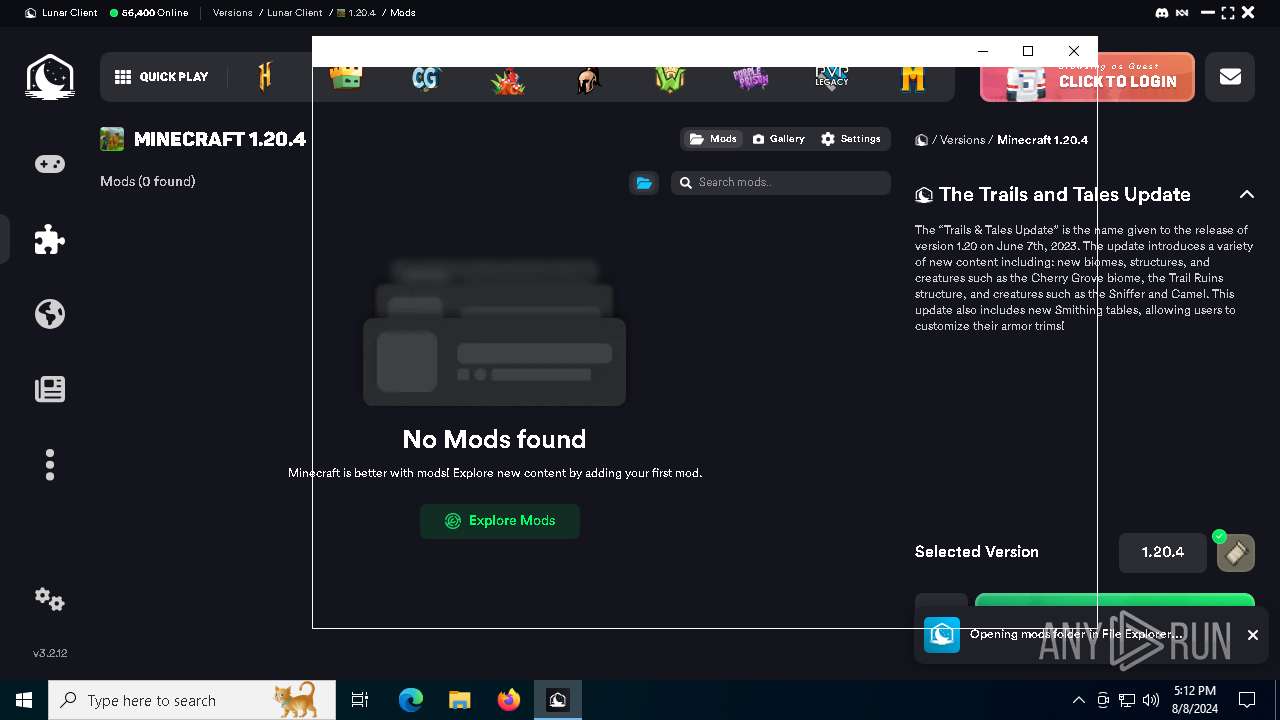Join the PvP Legacy server icon

(x=832, y=77)
